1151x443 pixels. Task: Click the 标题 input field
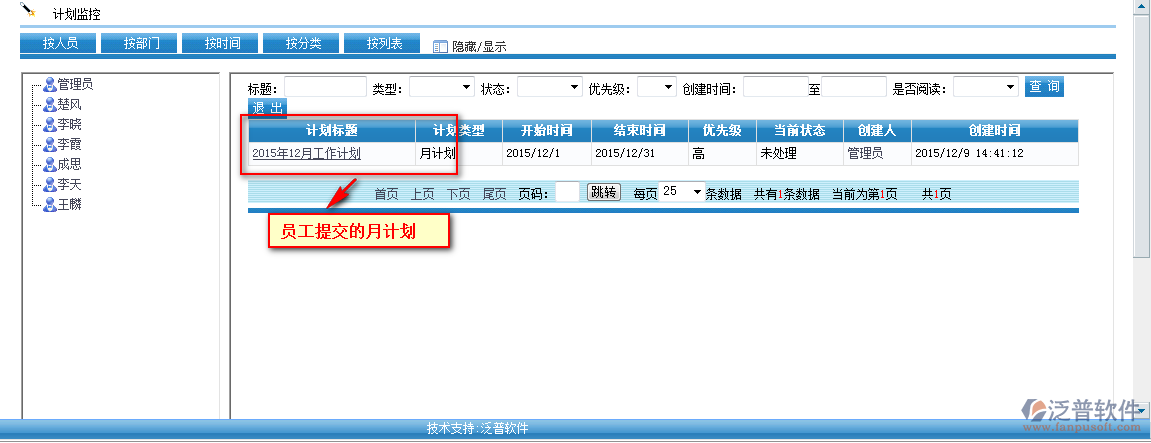pos(325,88)
